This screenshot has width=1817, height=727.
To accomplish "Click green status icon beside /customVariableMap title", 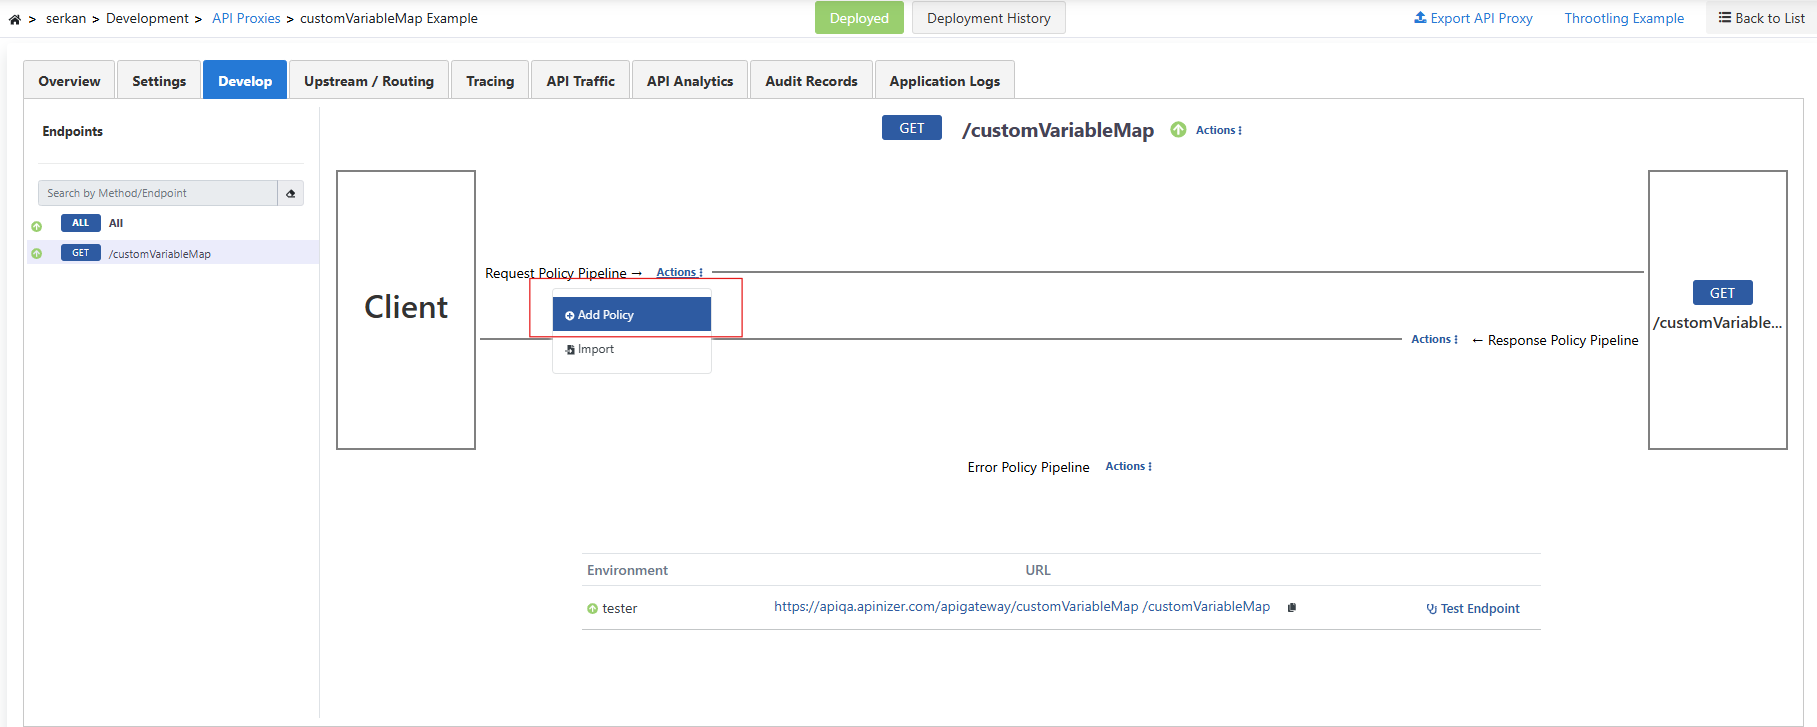I will point(1178,130).
